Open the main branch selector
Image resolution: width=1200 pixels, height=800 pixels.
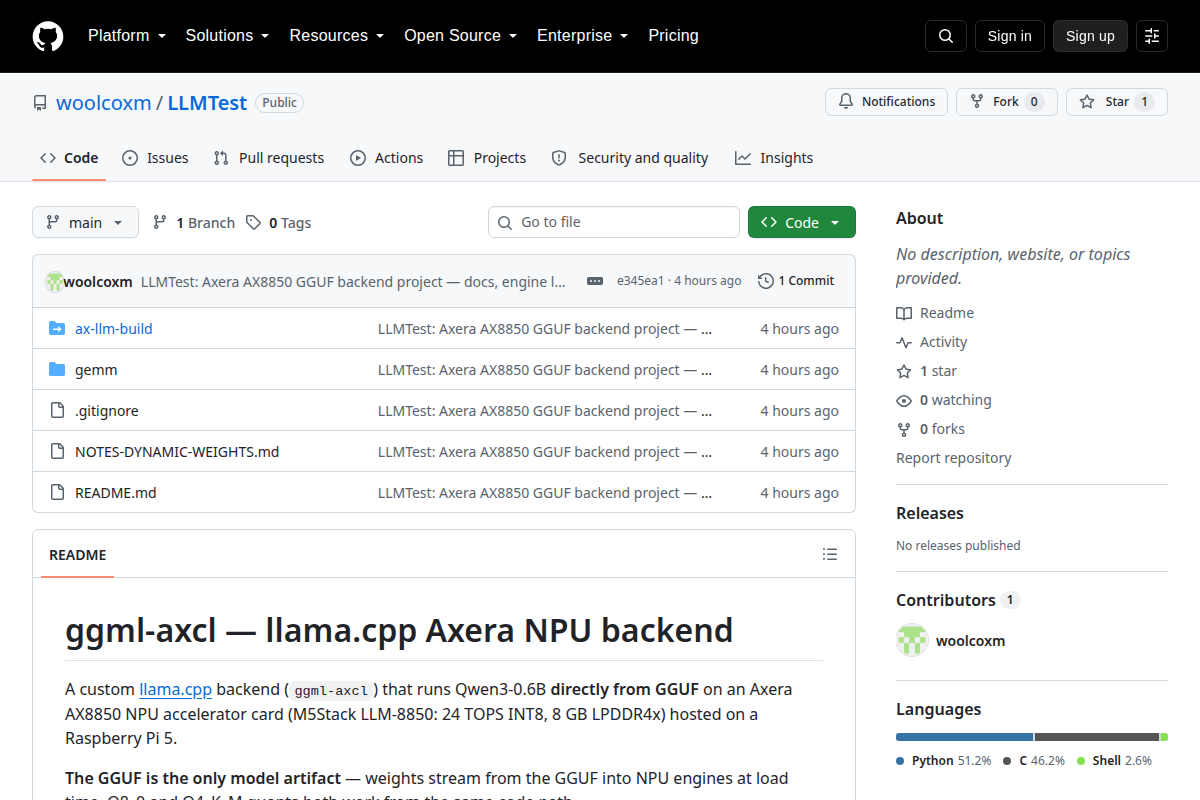[85, 222]
